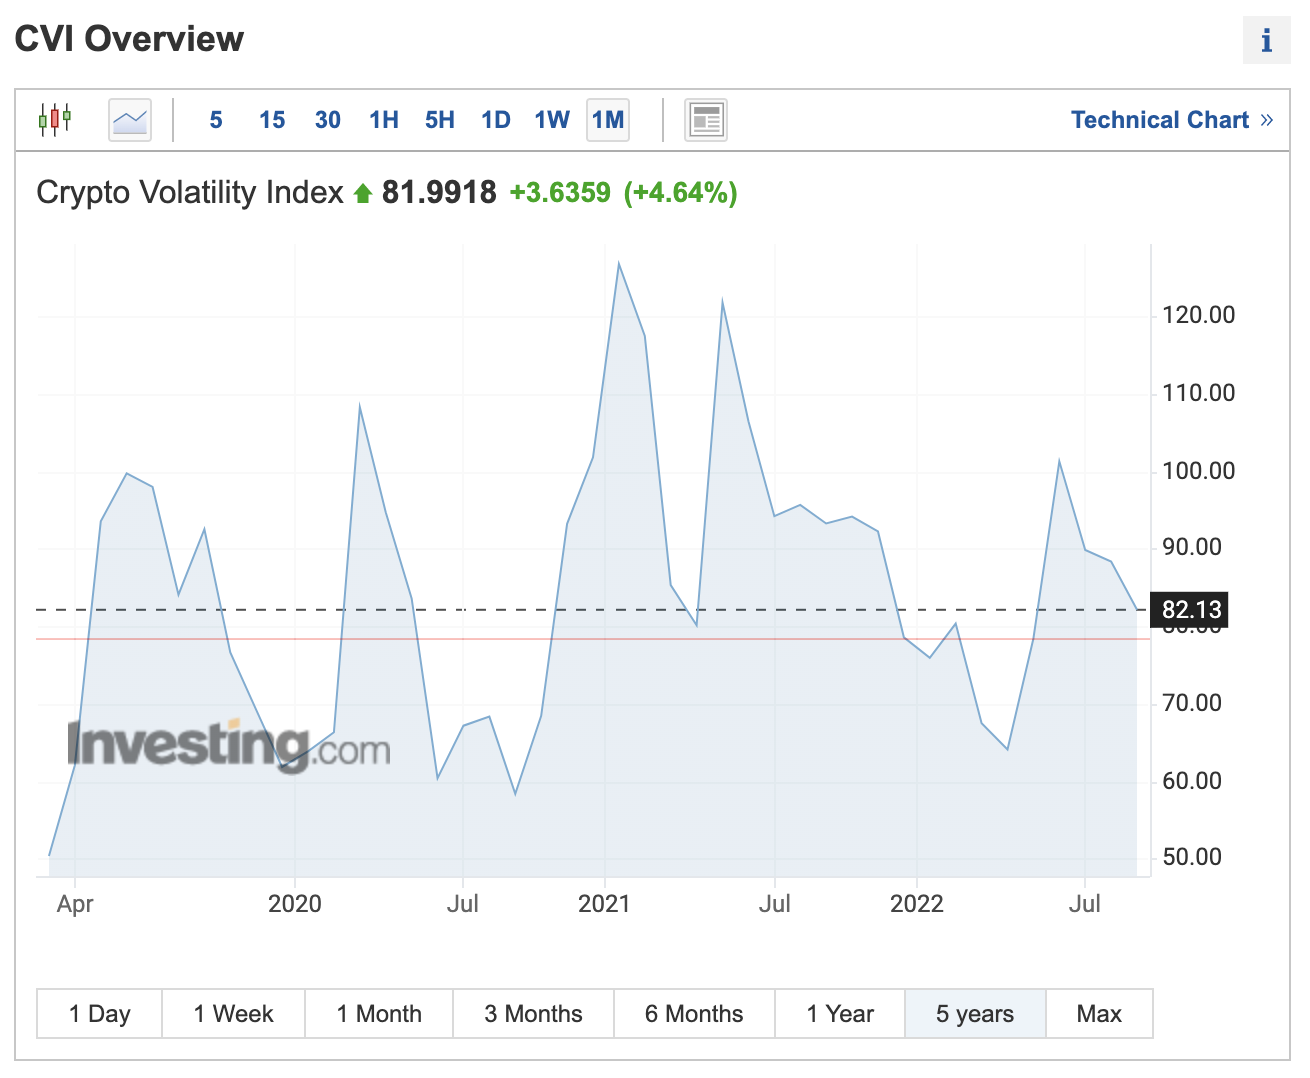Select the 1W timeframe icon
1310x1078 pixels.
(551, 119)
